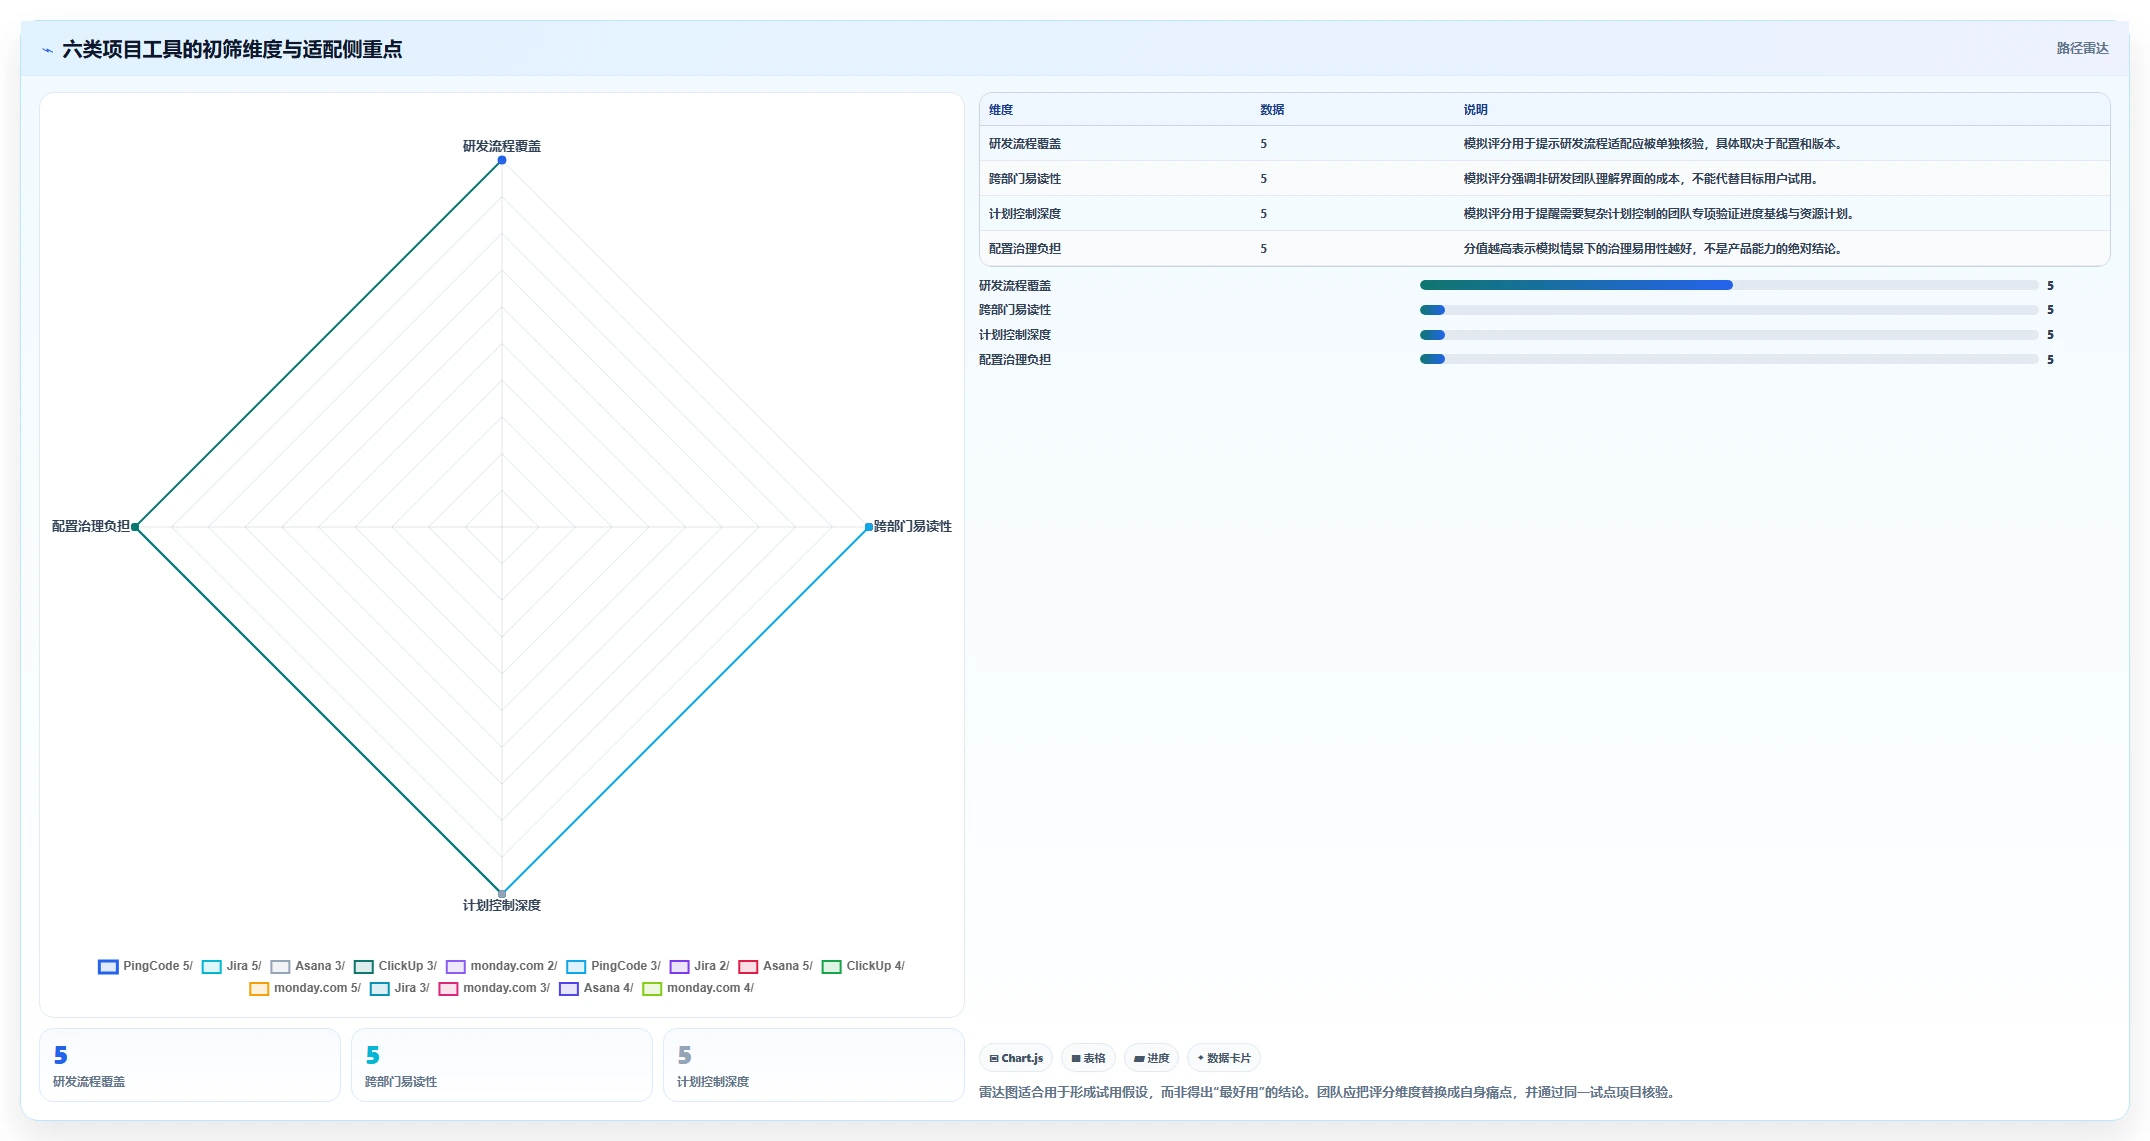
Task: Click the 研发流程覆盖 progress bar
Action: coord(1728,285)
